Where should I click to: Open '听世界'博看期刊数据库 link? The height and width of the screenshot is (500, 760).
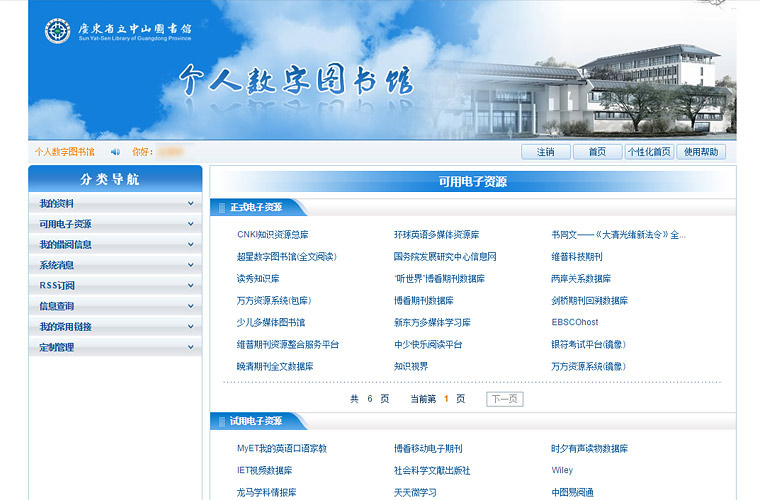coord(440,279)
